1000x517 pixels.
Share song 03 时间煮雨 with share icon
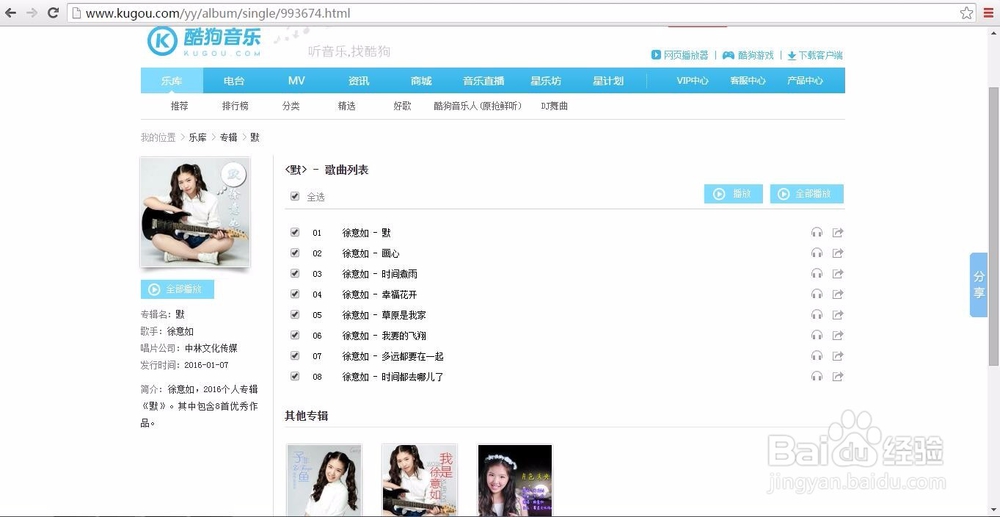tap(838, 273)
